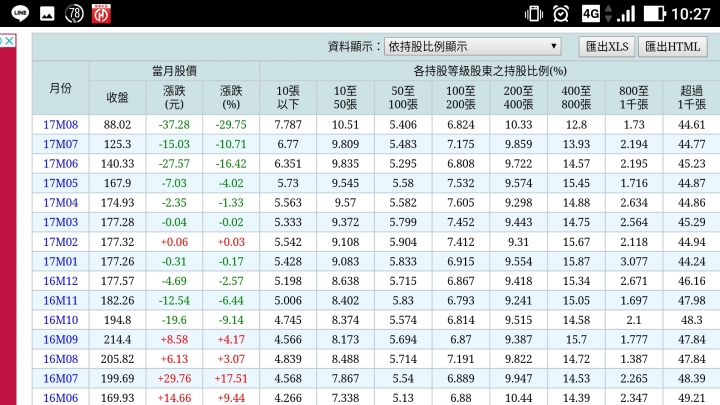Open the 16M10 month link

(x=61, y=320)
